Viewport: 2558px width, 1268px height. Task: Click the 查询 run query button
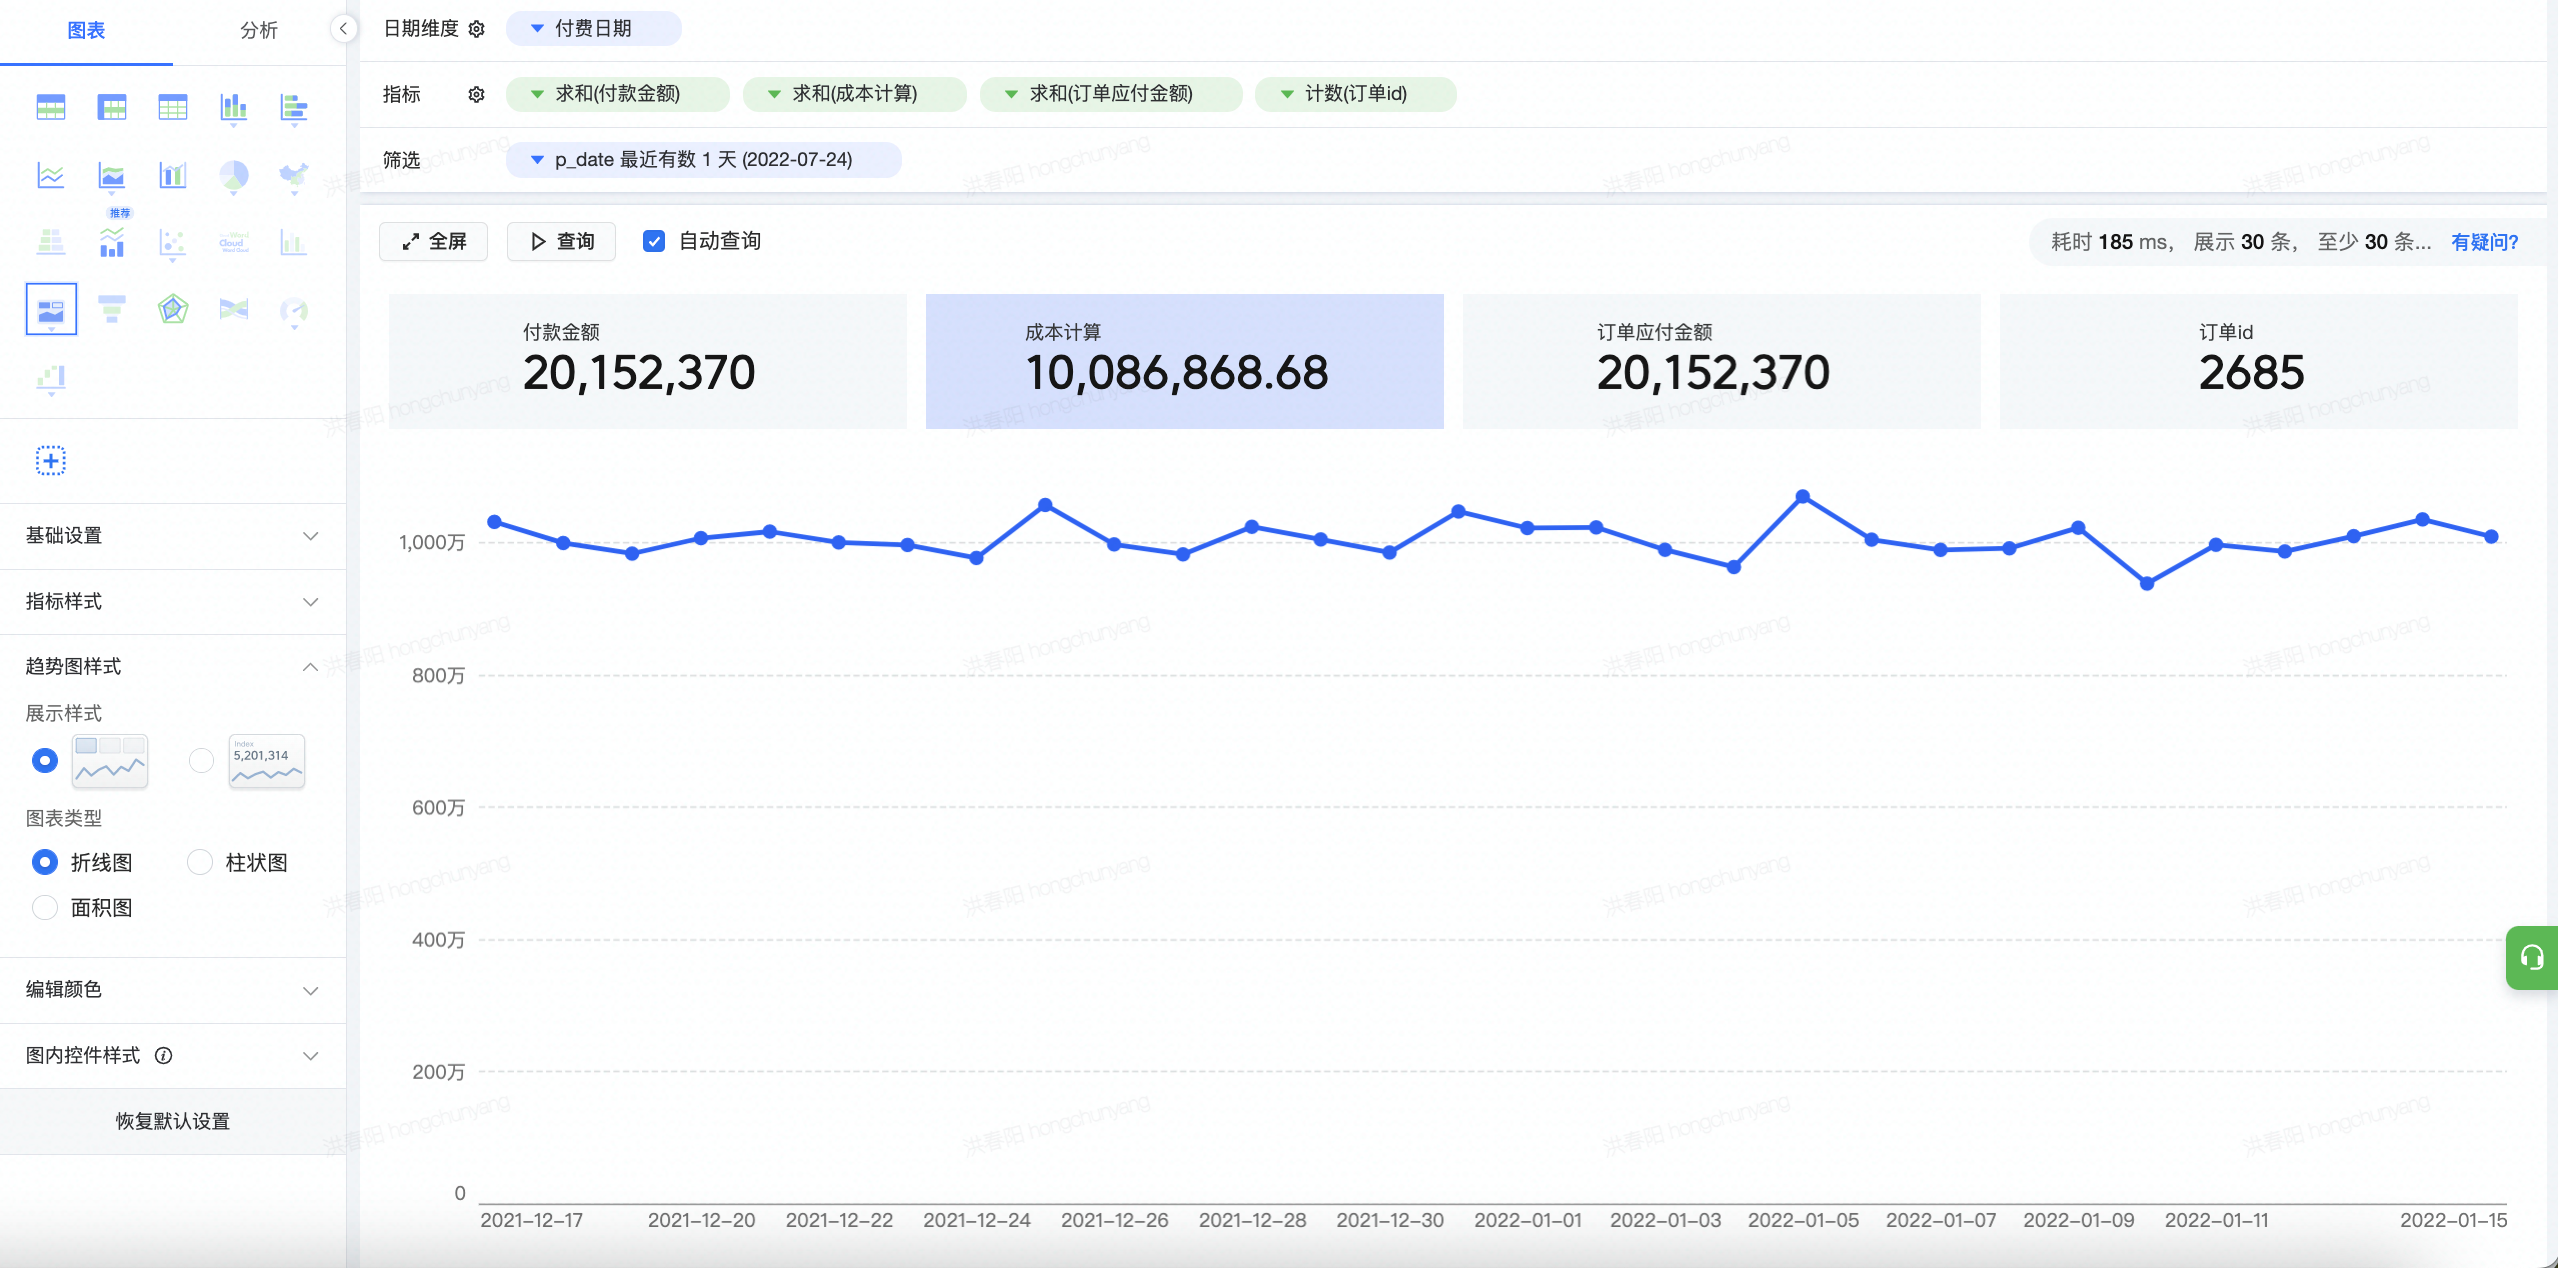pos(561,241)
